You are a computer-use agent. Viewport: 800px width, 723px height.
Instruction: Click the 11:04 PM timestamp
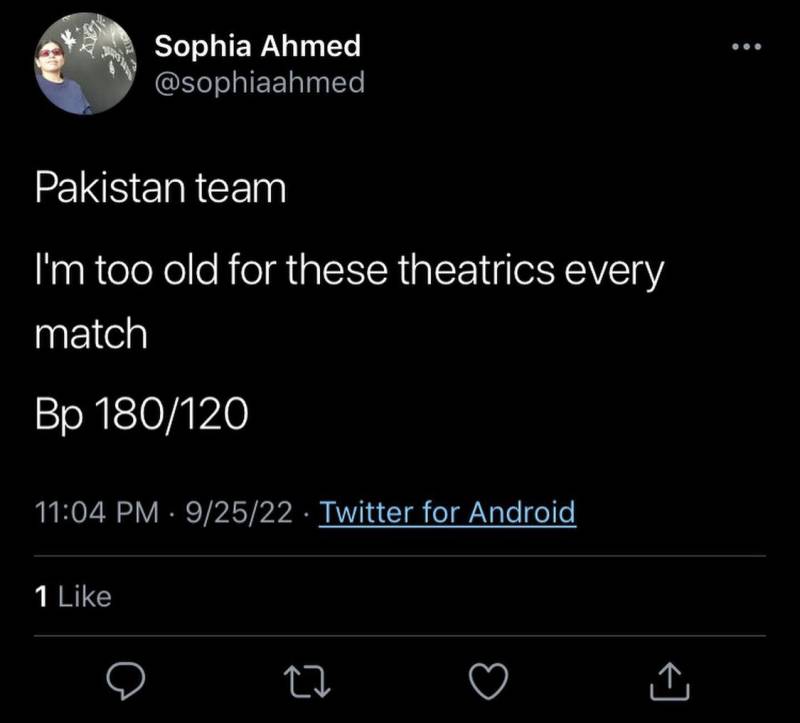pos(96,513)
